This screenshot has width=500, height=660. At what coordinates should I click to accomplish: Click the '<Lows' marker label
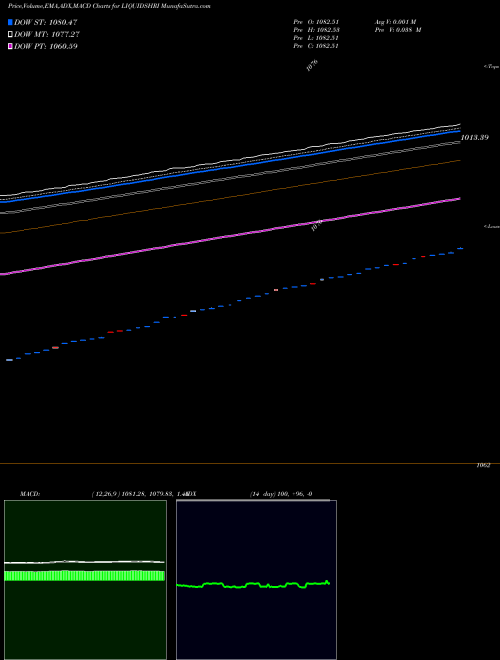(492, 226)
